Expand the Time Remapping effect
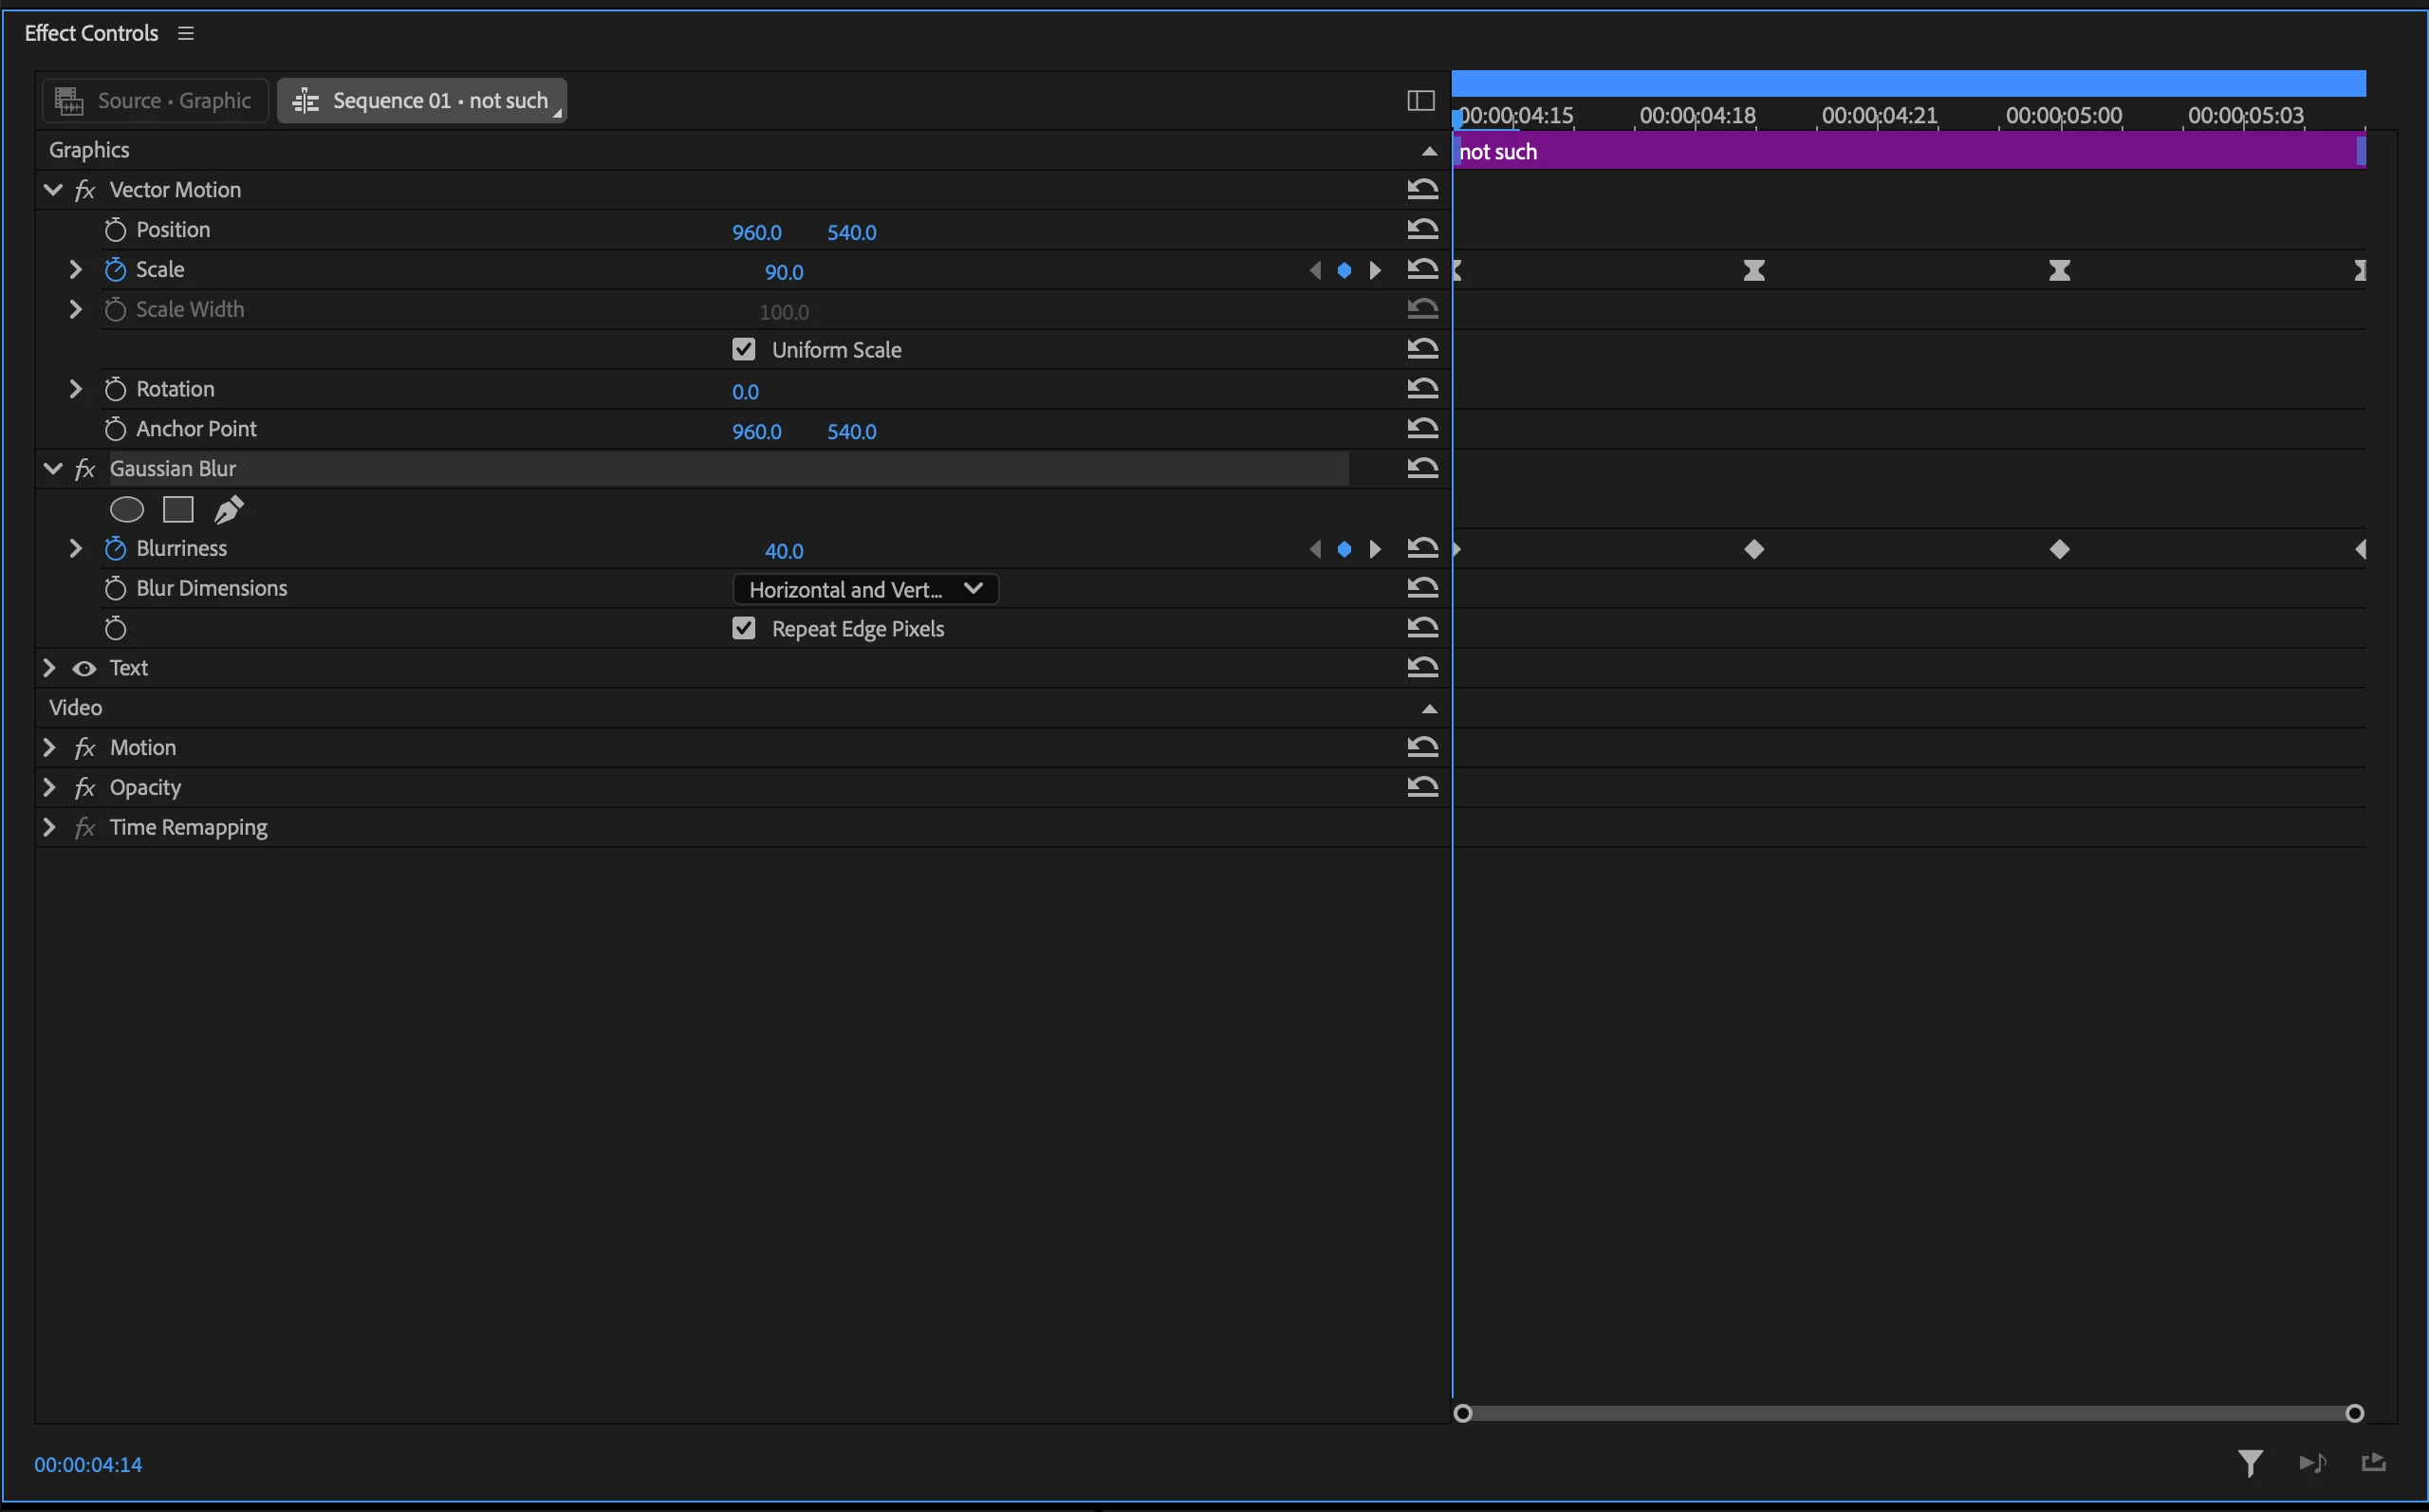The height and width of the screenshot is (1512, 2429). (x=48, y=827)
